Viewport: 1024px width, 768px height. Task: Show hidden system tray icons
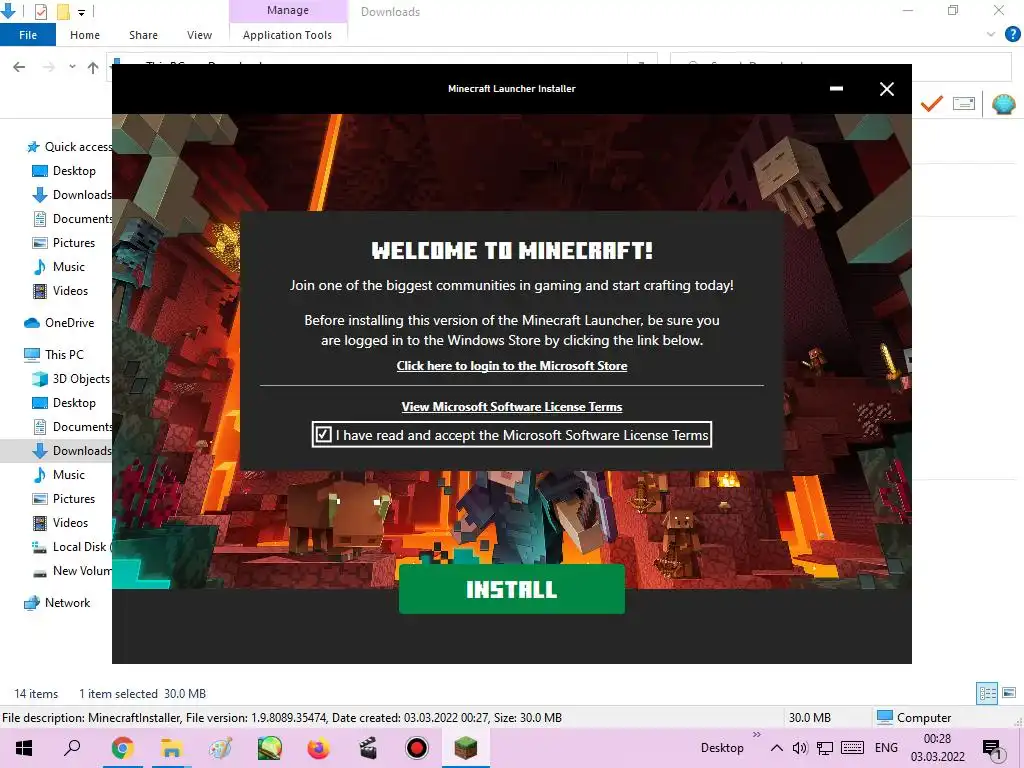point(776,748)
